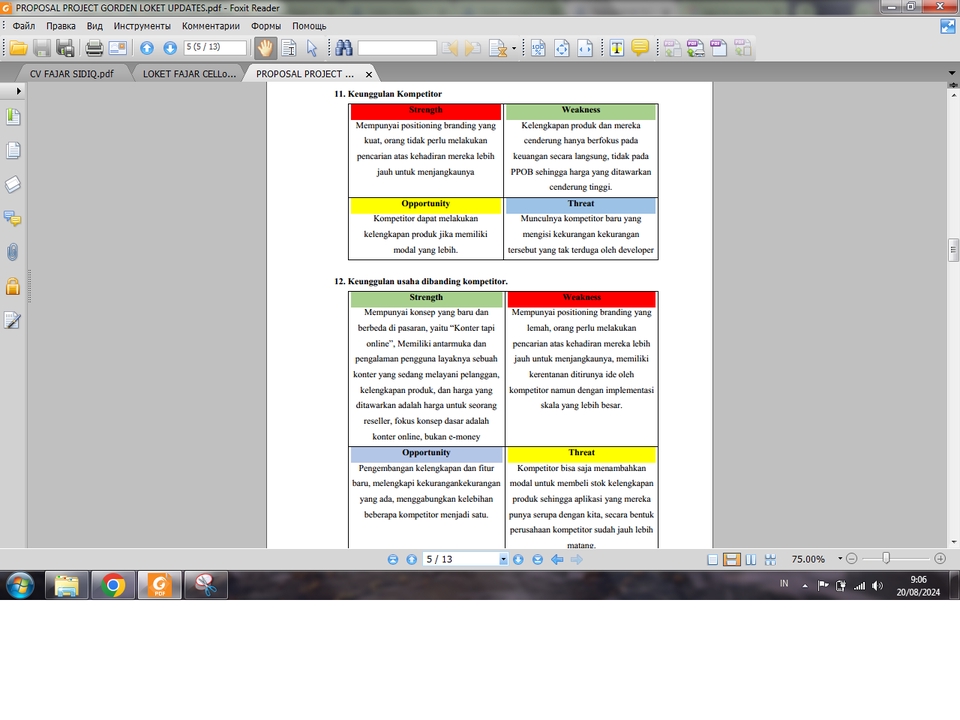Viewport: 960px width, 720px height.
Task: Jump to last page in bottom bar
Action: point(538,559)
